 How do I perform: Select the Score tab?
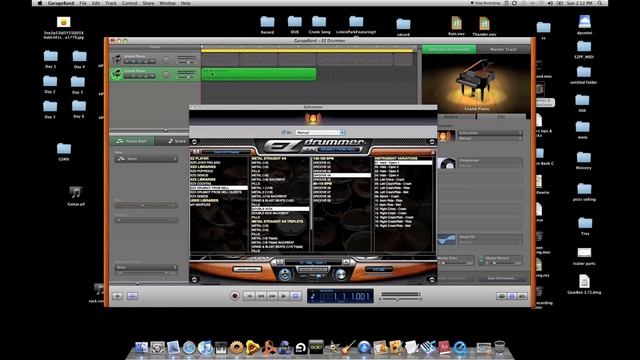click(x=177, y=141)
